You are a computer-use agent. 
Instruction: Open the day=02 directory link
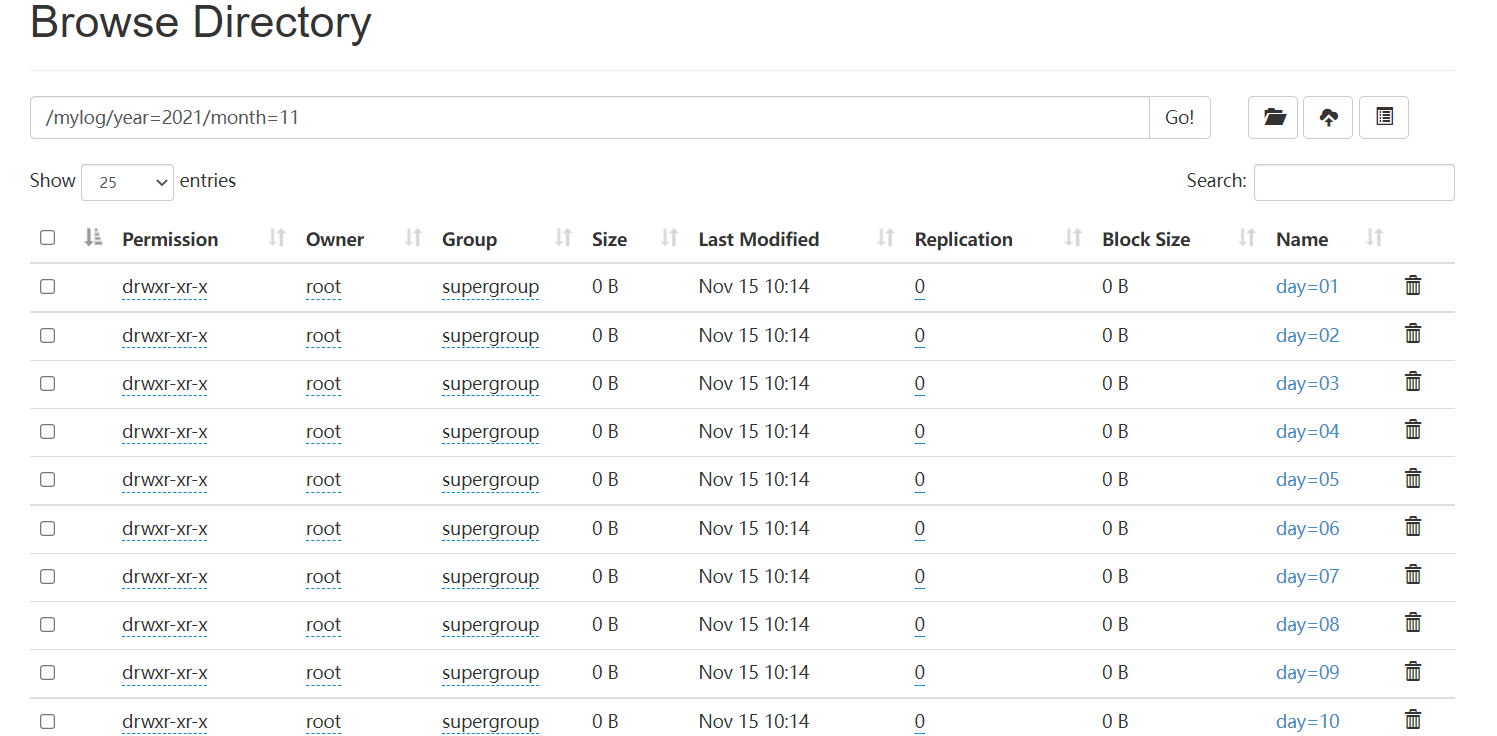(x=1307, y=335)
